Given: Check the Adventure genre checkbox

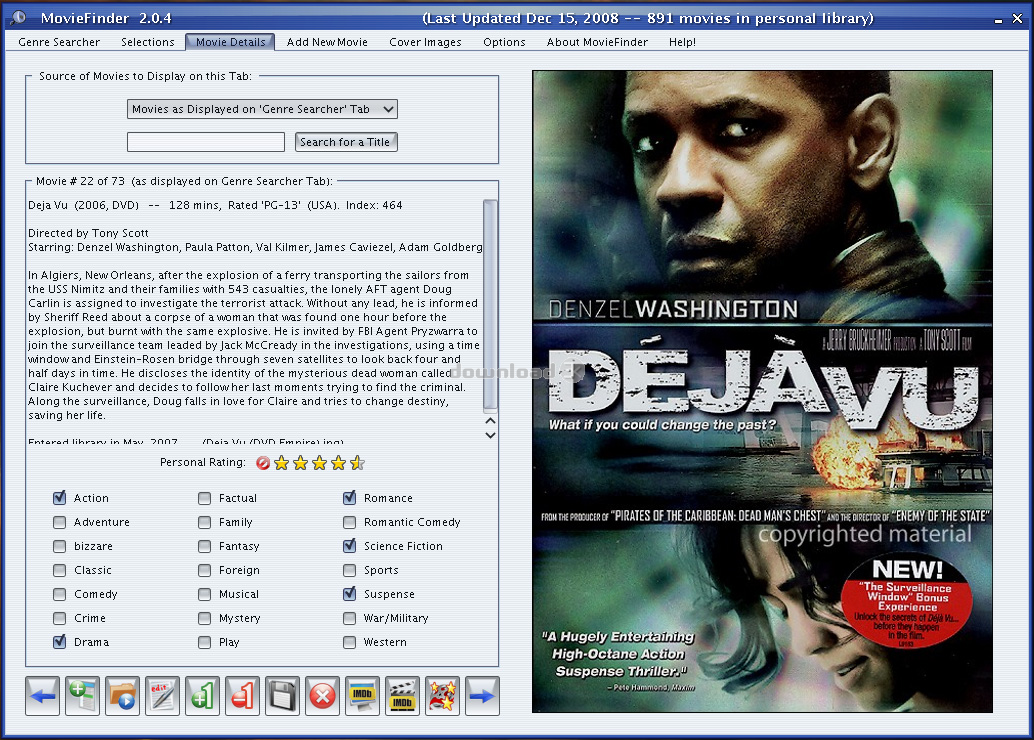Looking at the screenshot, I should pyautogui.click(x=59, y=522).
